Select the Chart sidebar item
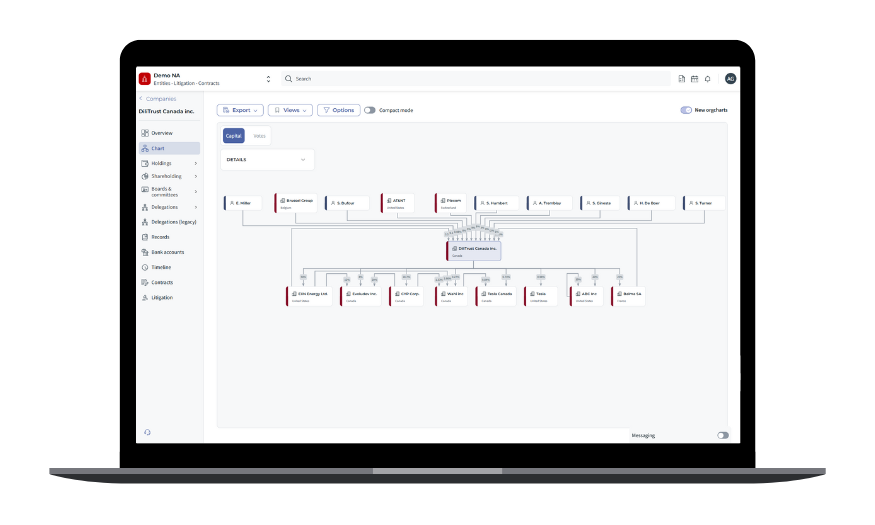The height and width of the screenshot is (525, 875). click(169, 148)
